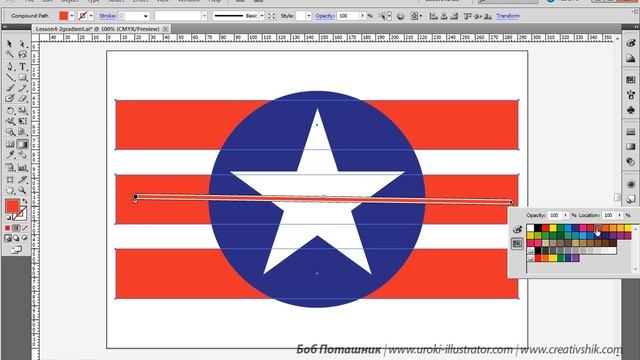
Task: Open gradient stop Opacity stepper arrow
Action: click(565, 215)
